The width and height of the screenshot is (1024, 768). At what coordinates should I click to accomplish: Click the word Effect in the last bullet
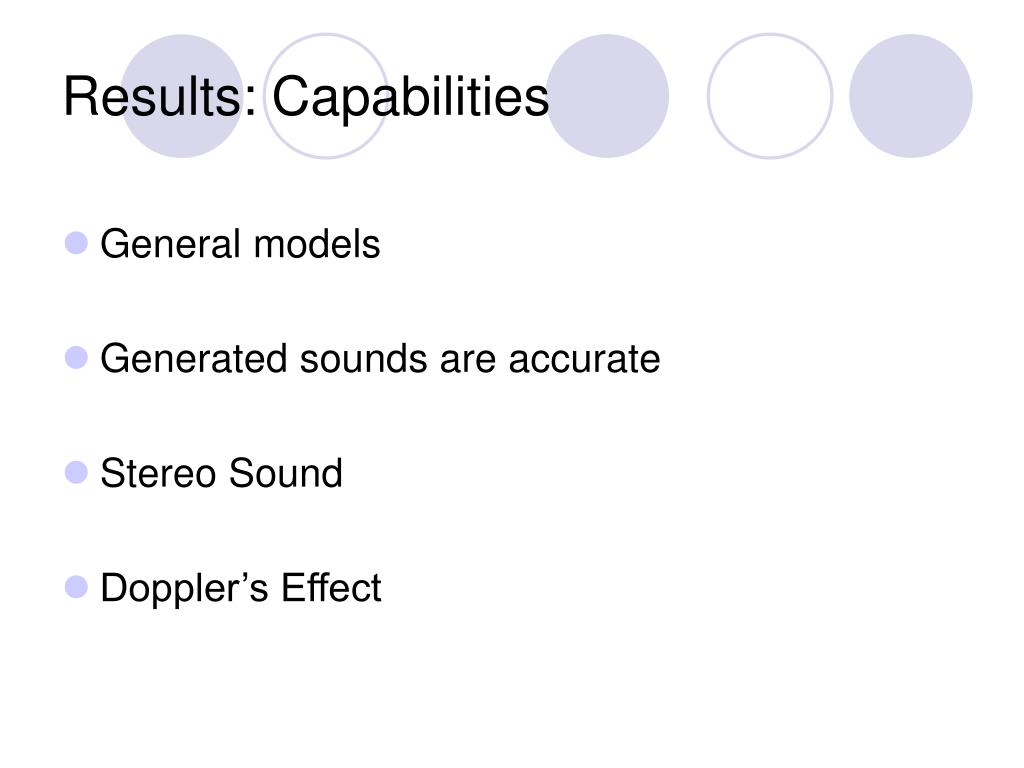pyautogui.click(x=331, y=587)
